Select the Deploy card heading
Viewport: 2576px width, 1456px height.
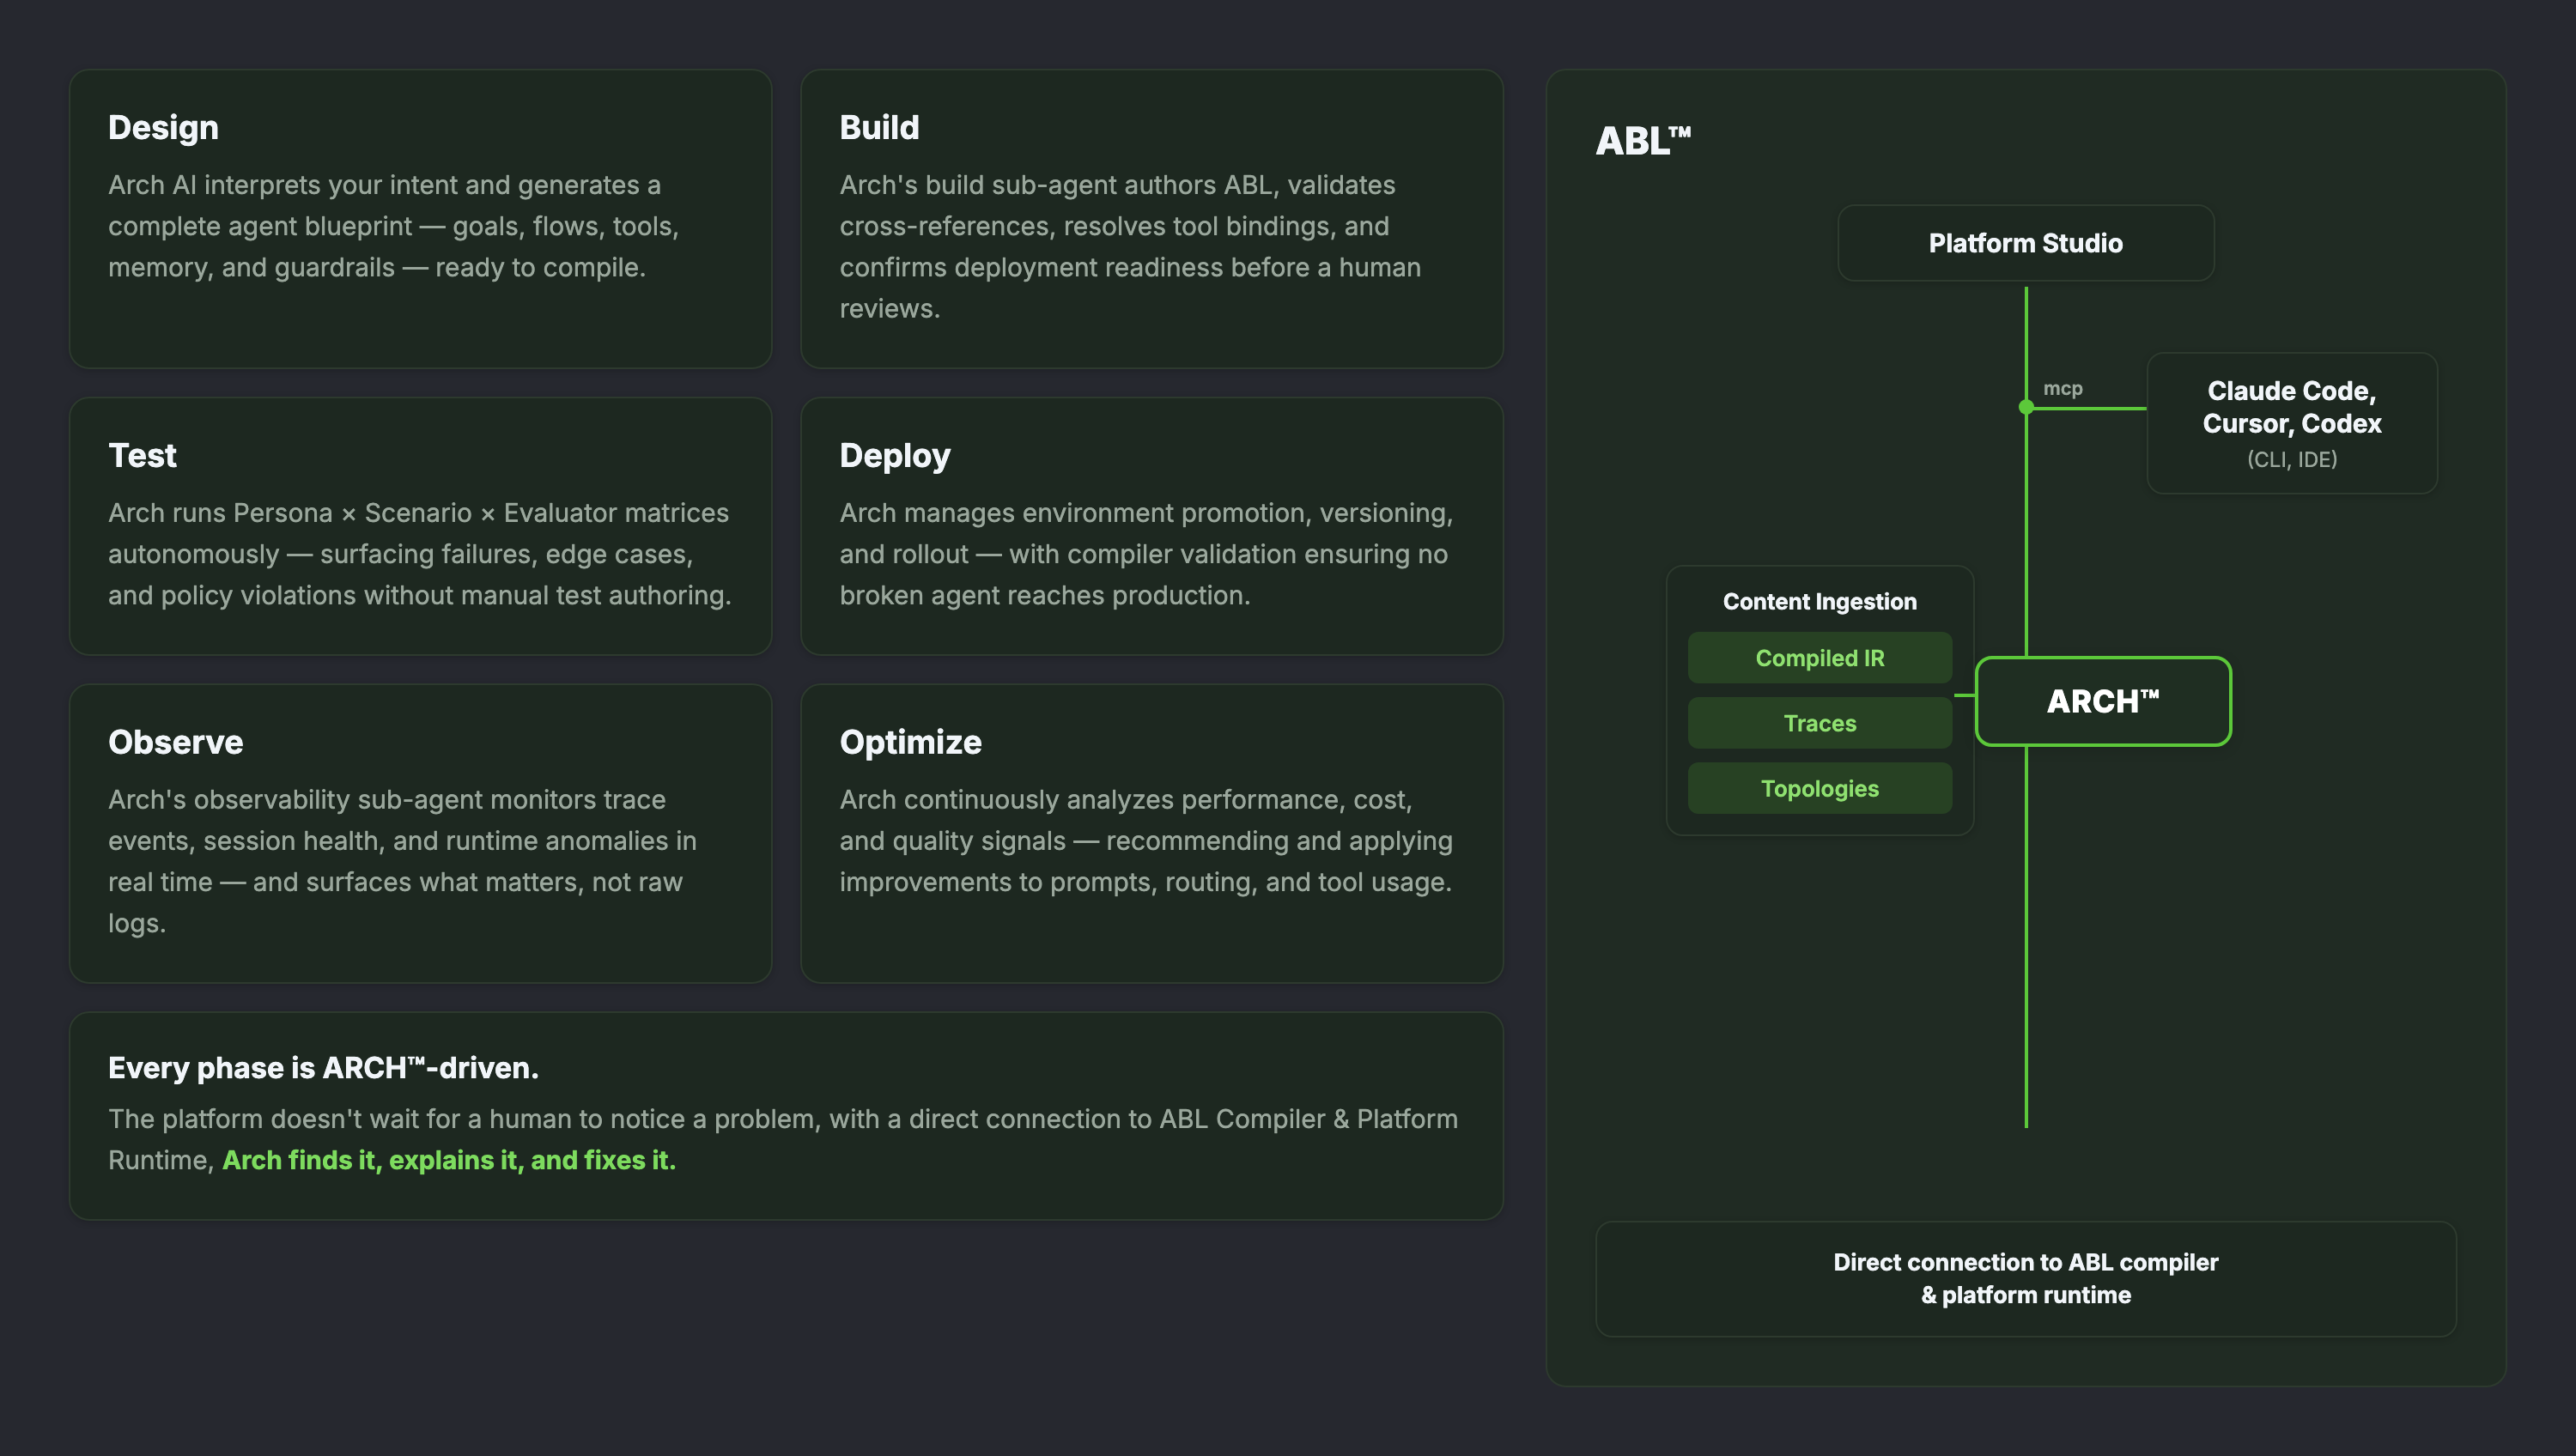(895, 456)
